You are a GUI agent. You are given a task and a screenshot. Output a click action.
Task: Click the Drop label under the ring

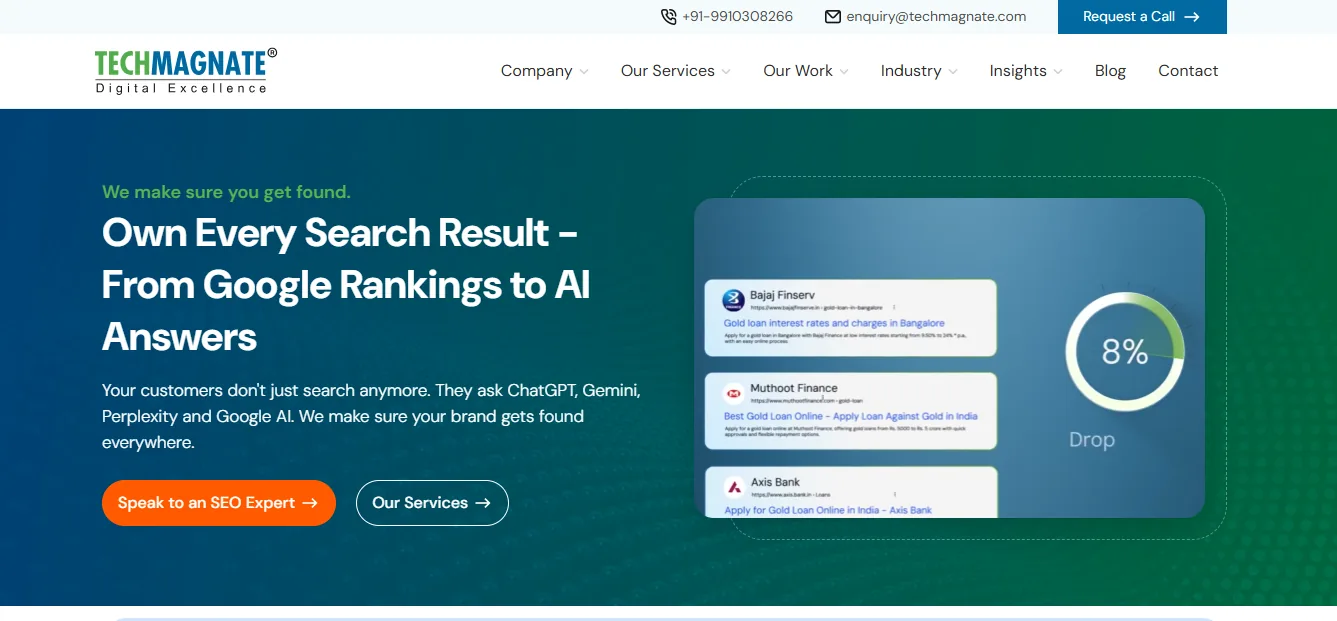pyautogui.click(x=1092, y=440)
